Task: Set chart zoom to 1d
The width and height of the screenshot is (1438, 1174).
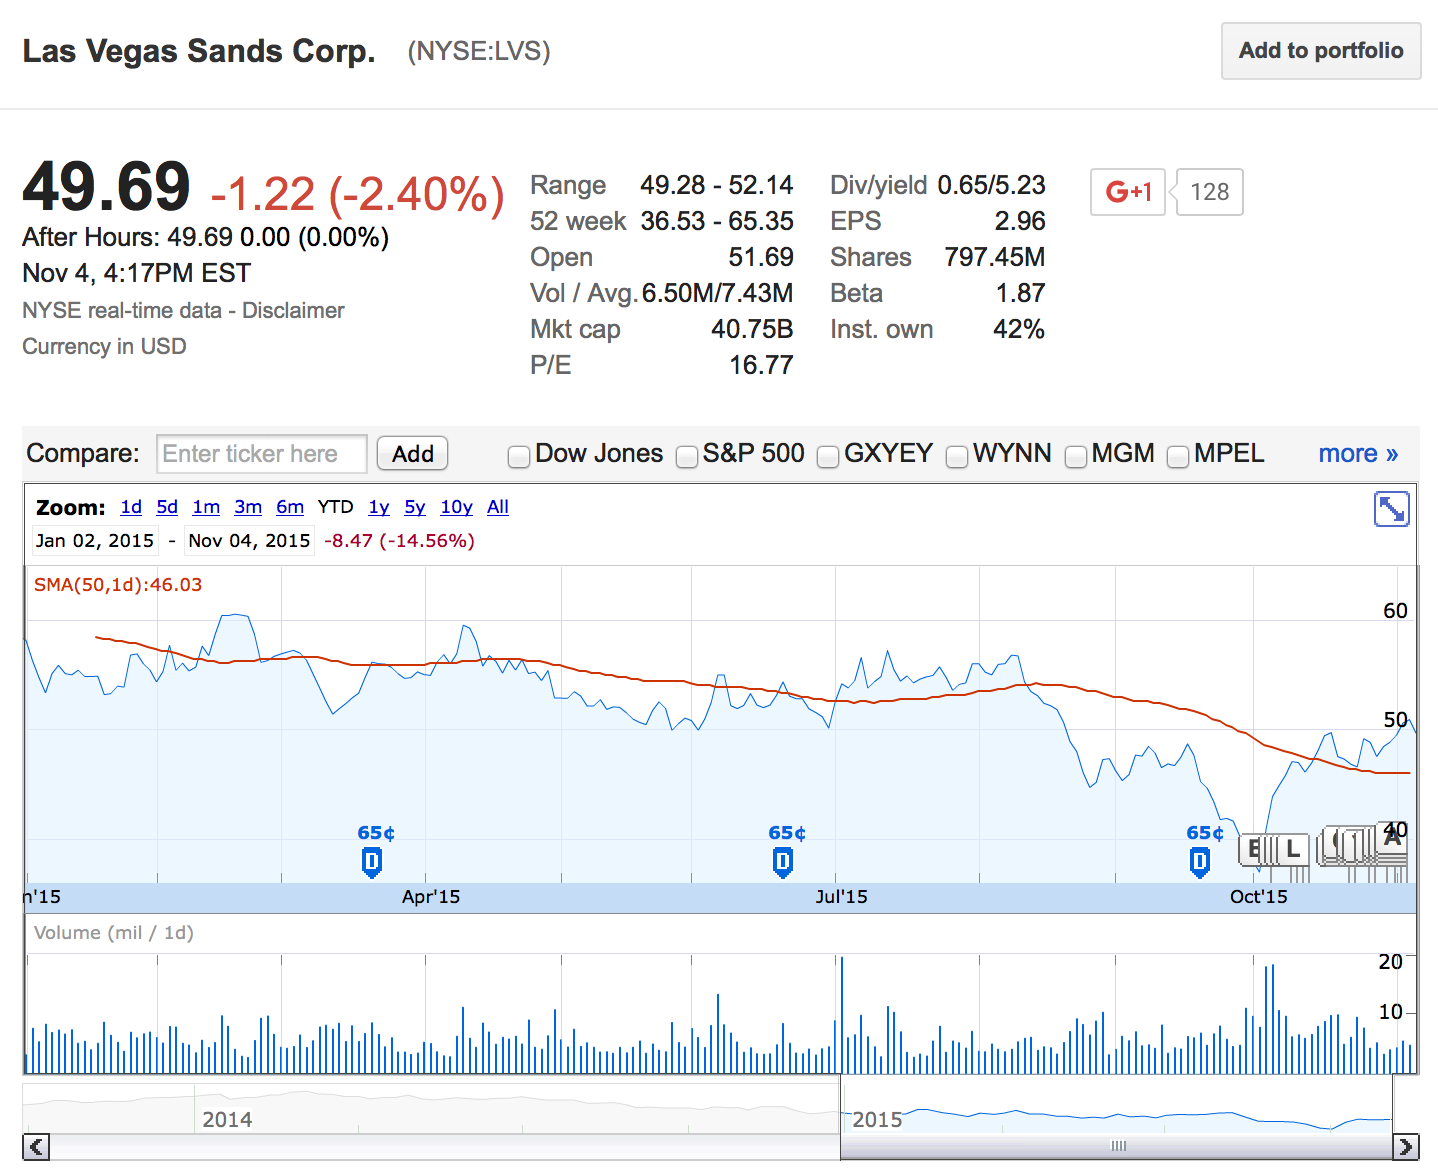Action: (131, 507)
